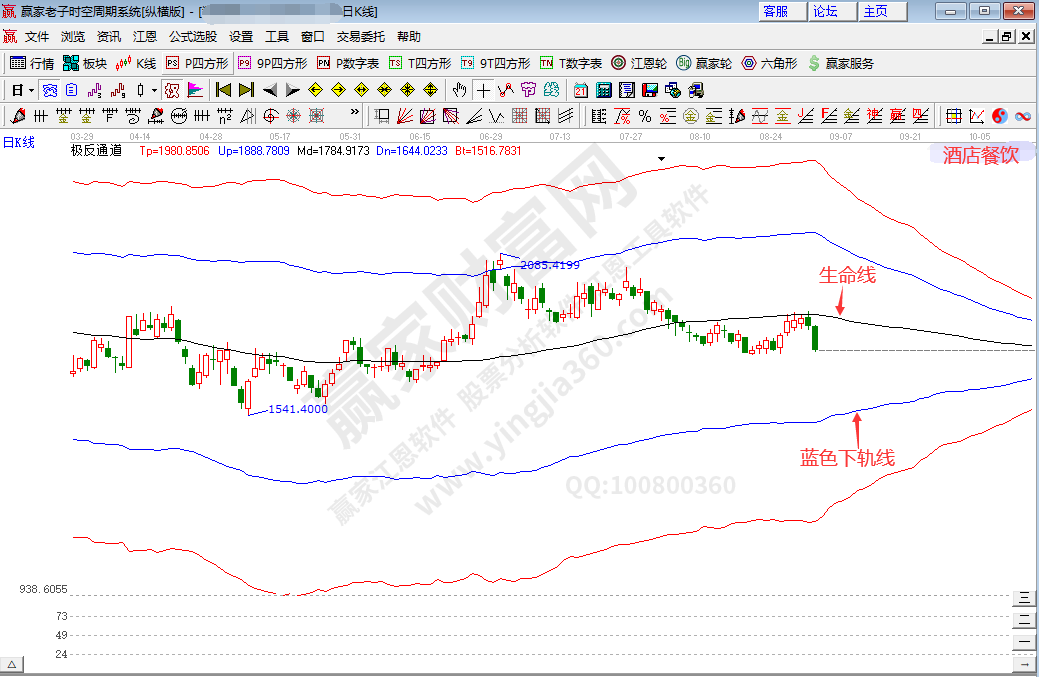Click the 客服 button

(775, 11)
